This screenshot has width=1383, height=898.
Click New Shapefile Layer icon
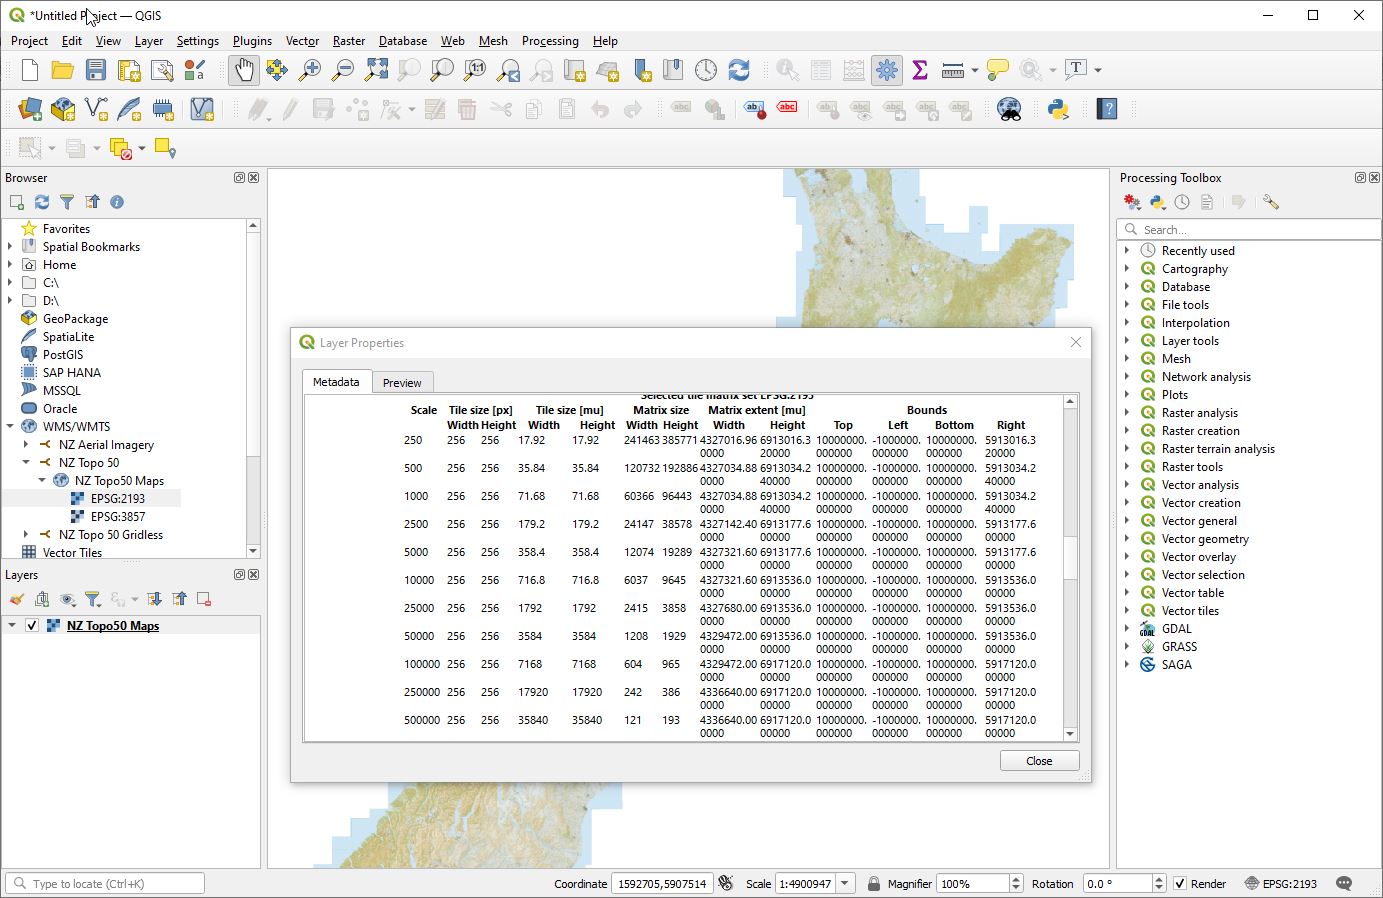pyautogui.click(x=96, y=109)
